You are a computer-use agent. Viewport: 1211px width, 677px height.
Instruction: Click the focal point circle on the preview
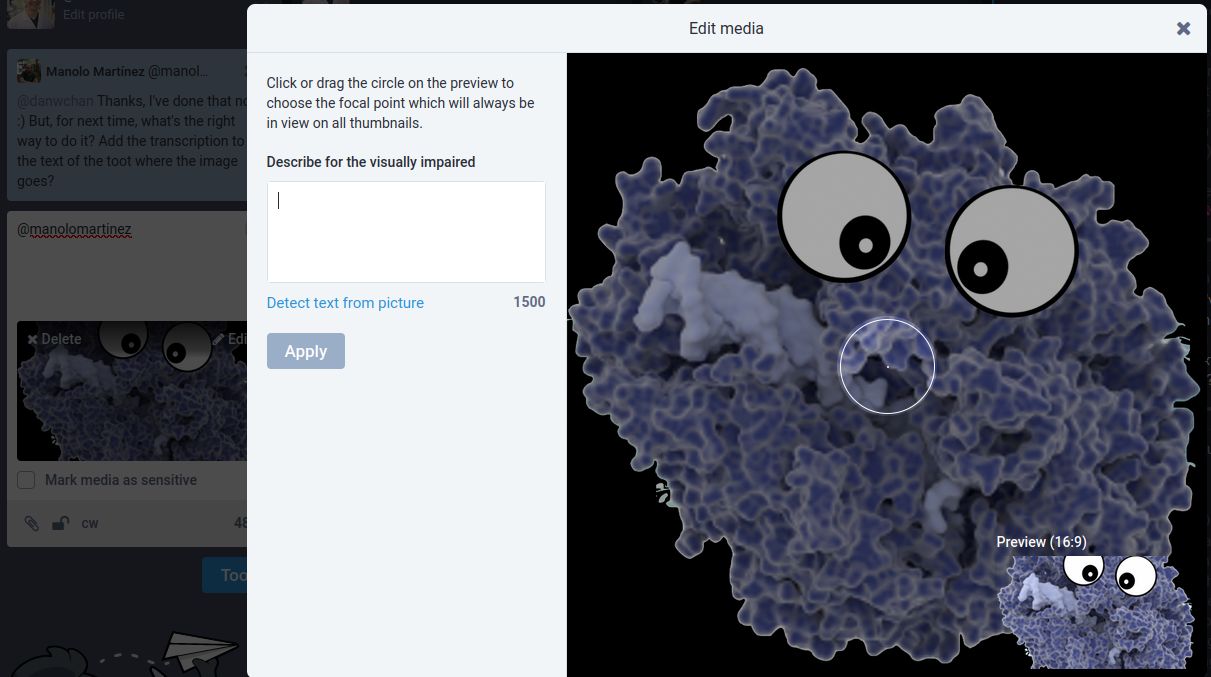click(x=887, y=366)
